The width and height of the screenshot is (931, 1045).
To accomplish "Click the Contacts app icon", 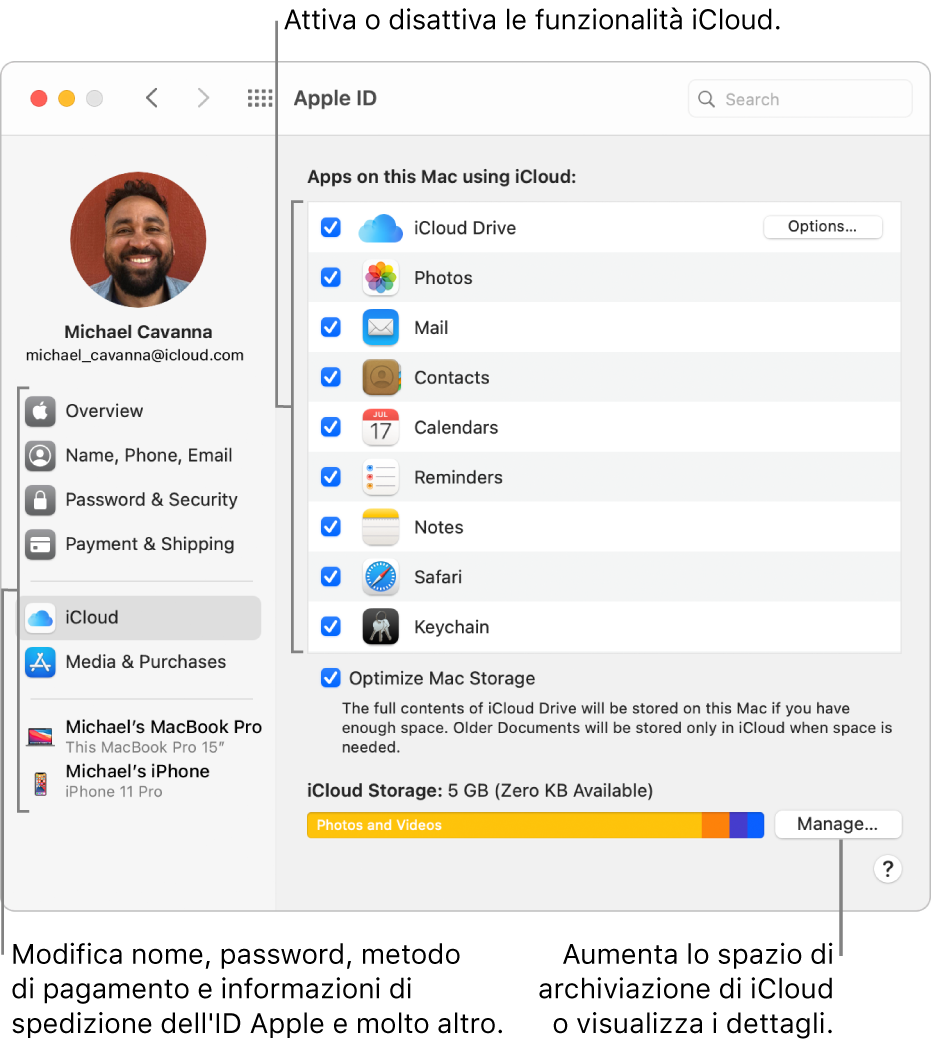I will 381,377.
